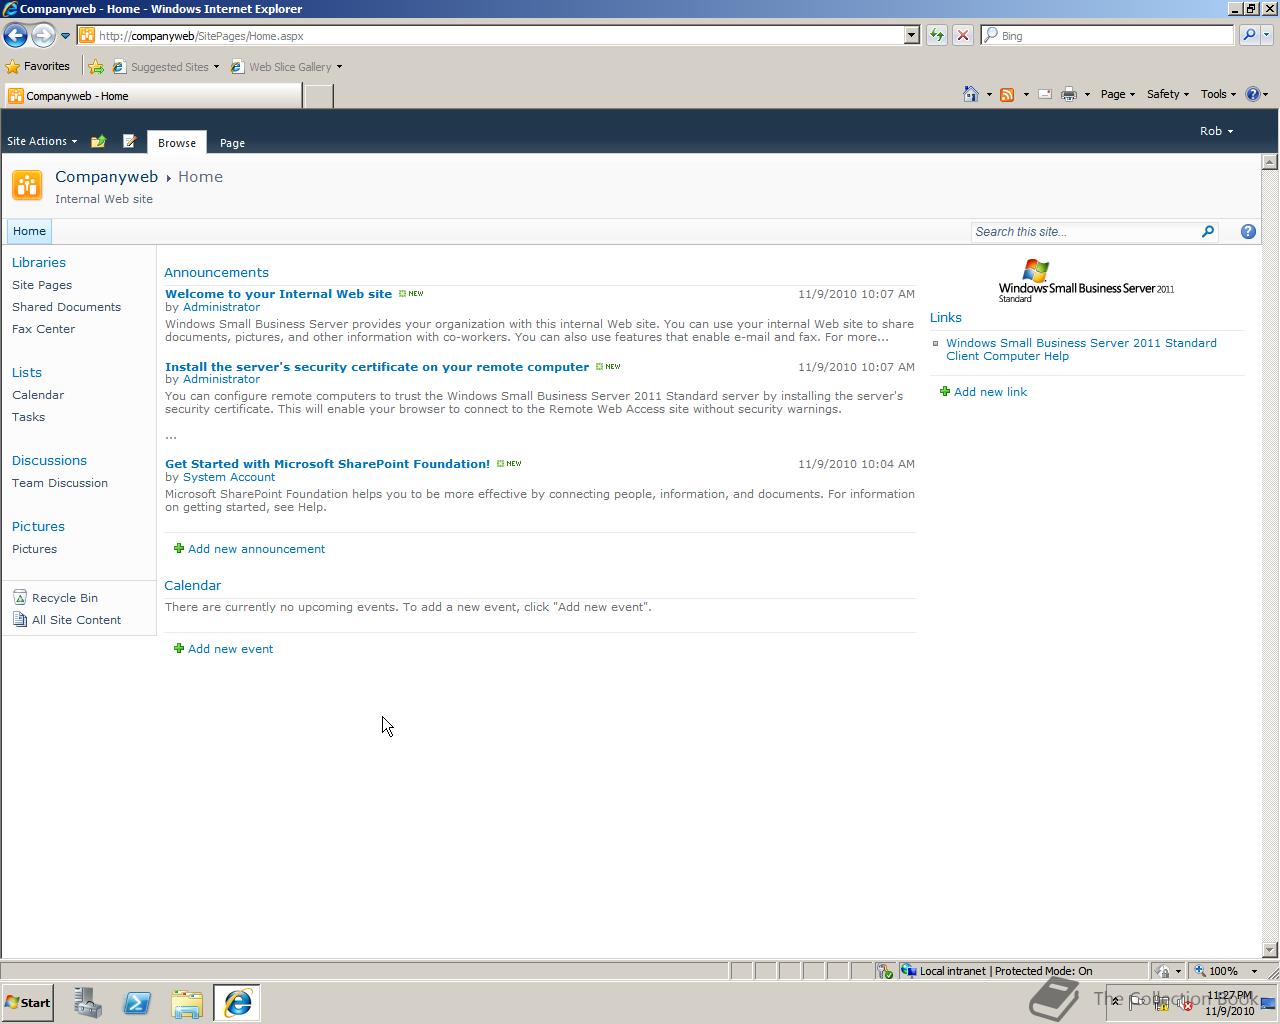Viewport: 1280px width, 1024px height.
Task: Click the Navigate Up folder icon
Action: click(x=98, y=141)
